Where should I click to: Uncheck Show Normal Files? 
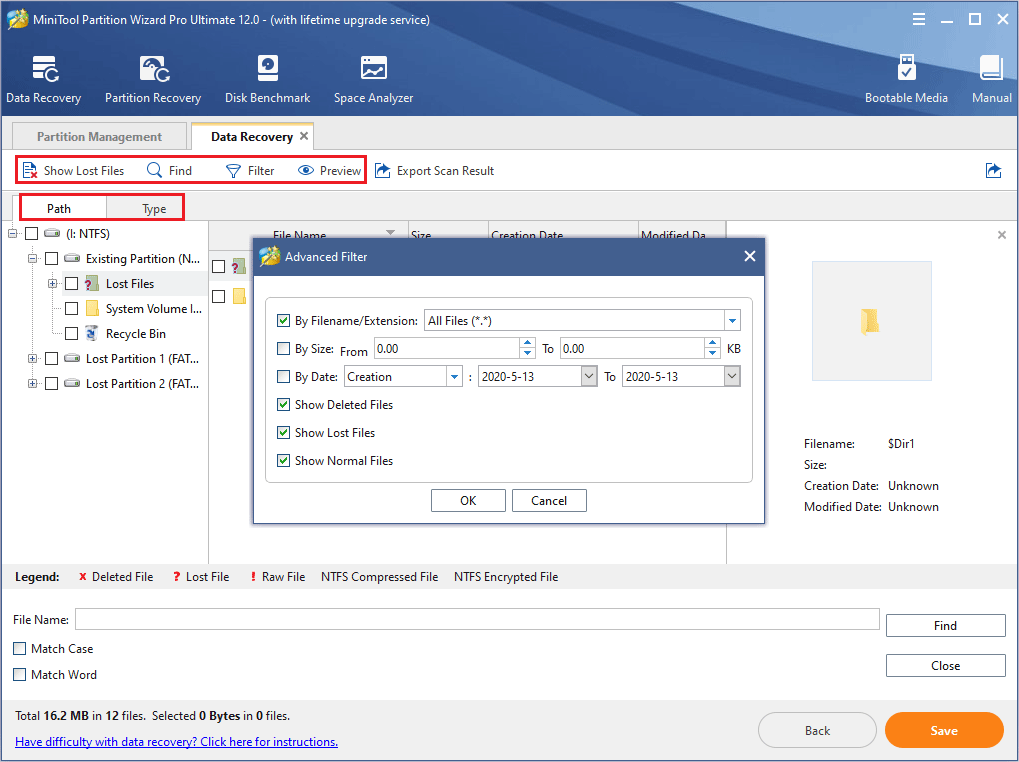(283, 461)
